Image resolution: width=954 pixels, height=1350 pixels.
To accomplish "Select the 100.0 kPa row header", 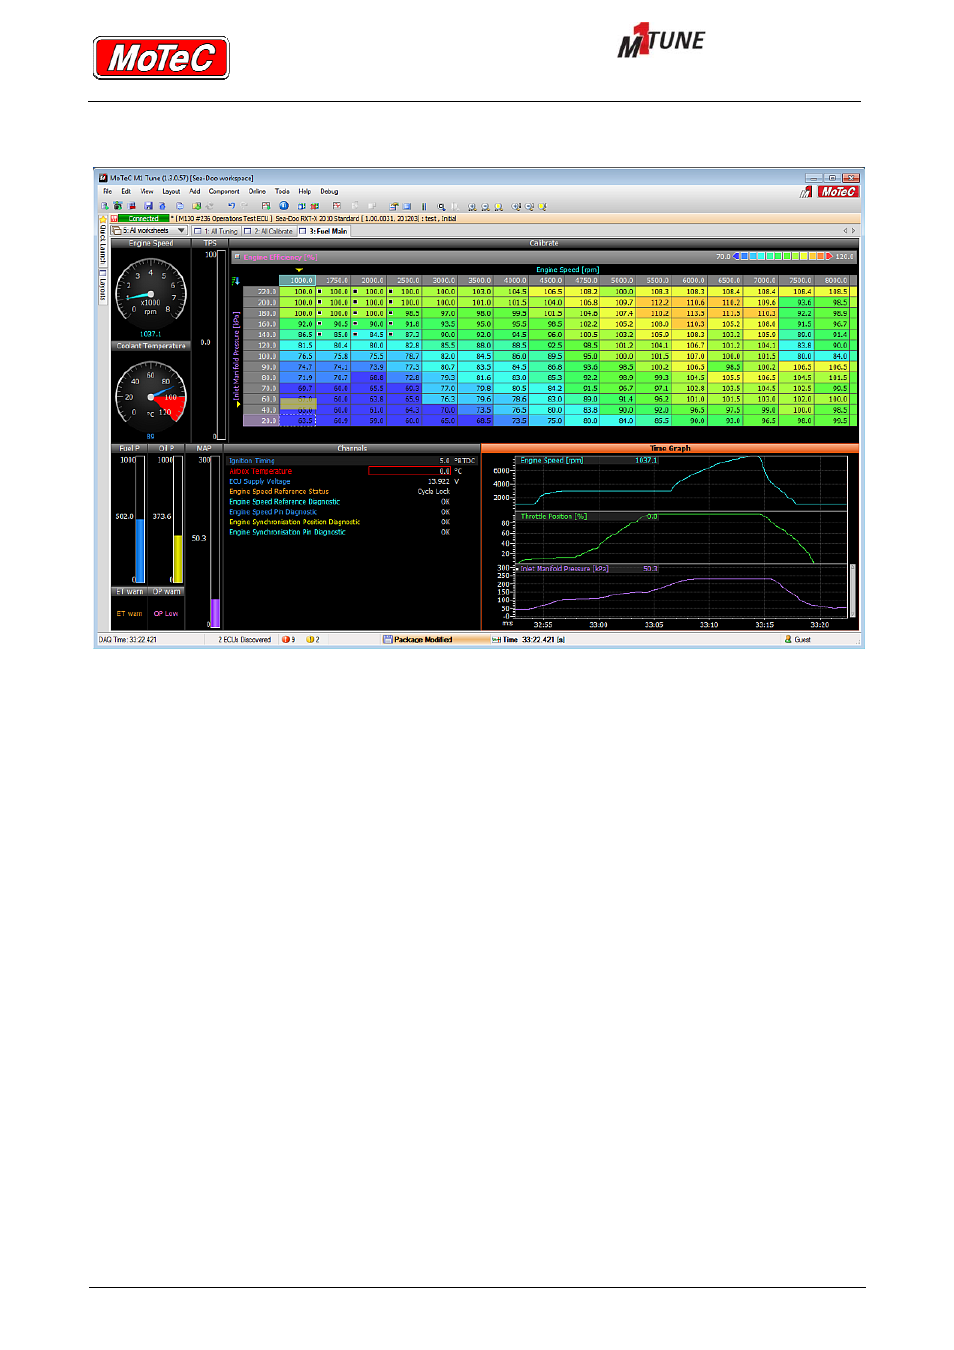I will (261, 356).
